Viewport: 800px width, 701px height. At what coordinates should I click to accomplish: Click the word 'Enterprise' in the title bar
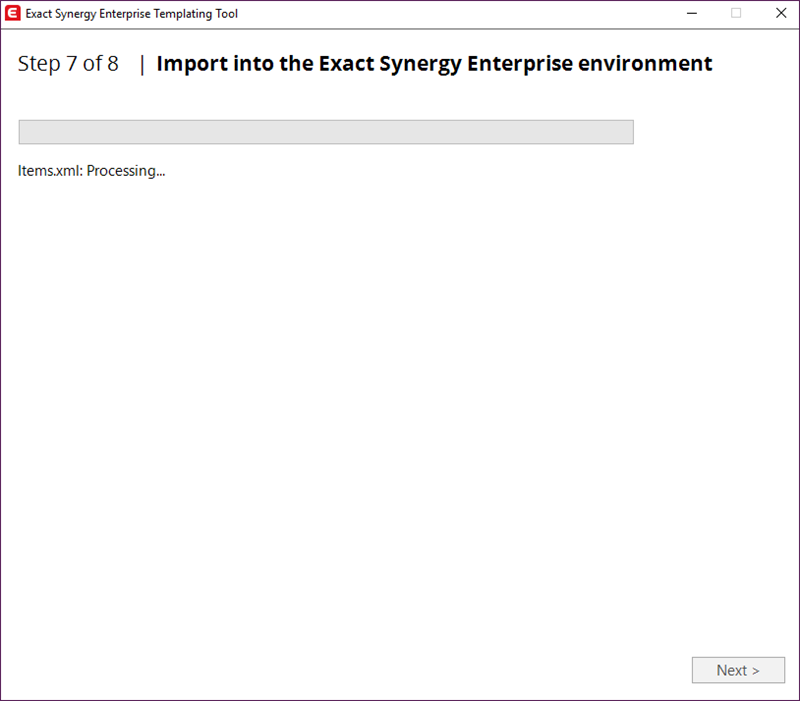124,14
